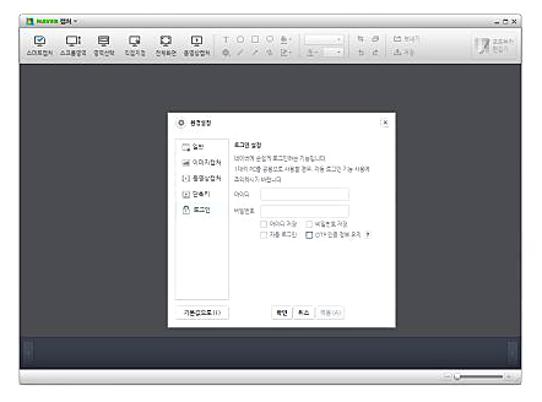Open Naver Capture title menu arrow
The width and height of the screenshot is (542, 402).
tap(75, 21)
